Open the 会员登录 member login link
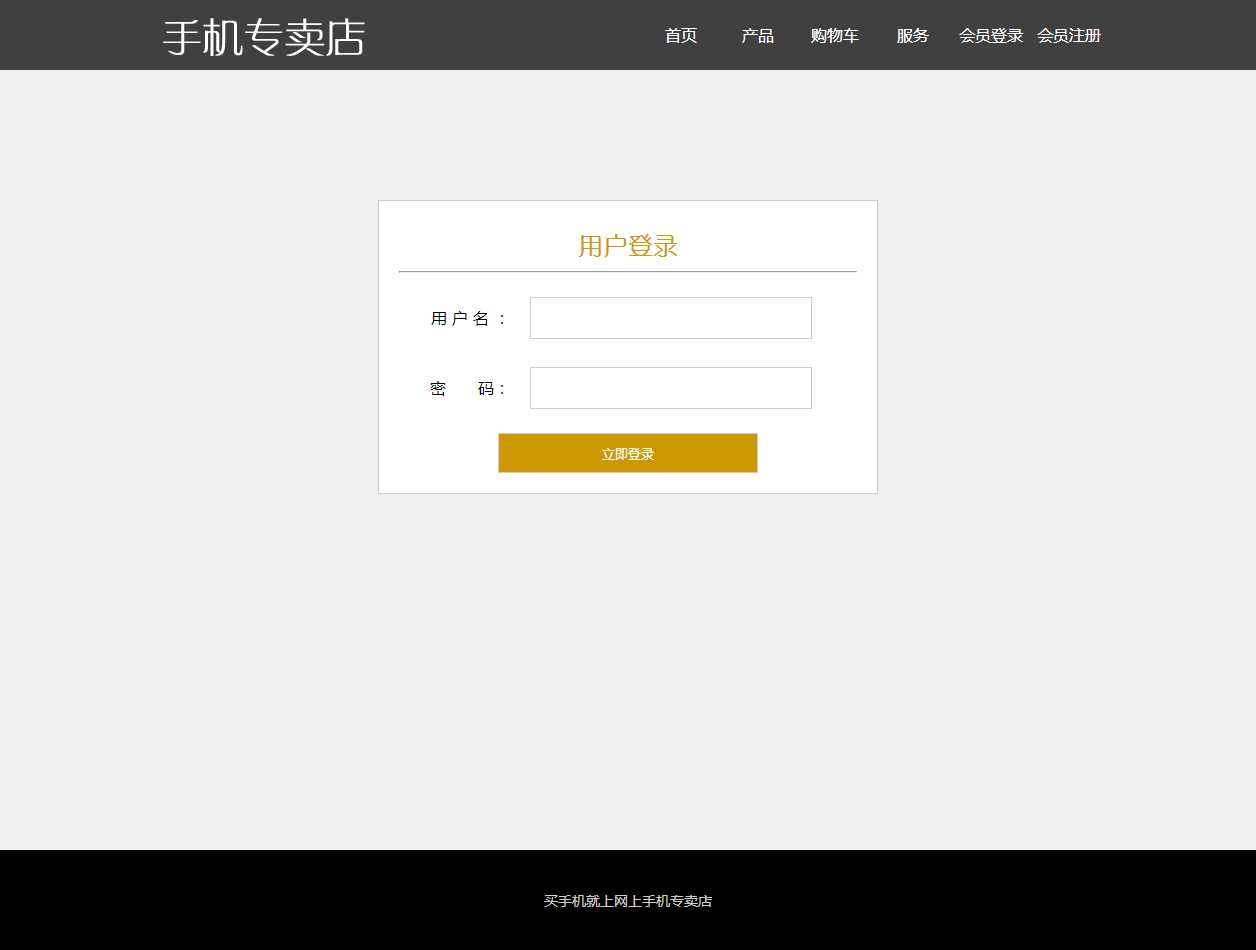Viewport: 1256px width, 950px height. click(991, 36)
